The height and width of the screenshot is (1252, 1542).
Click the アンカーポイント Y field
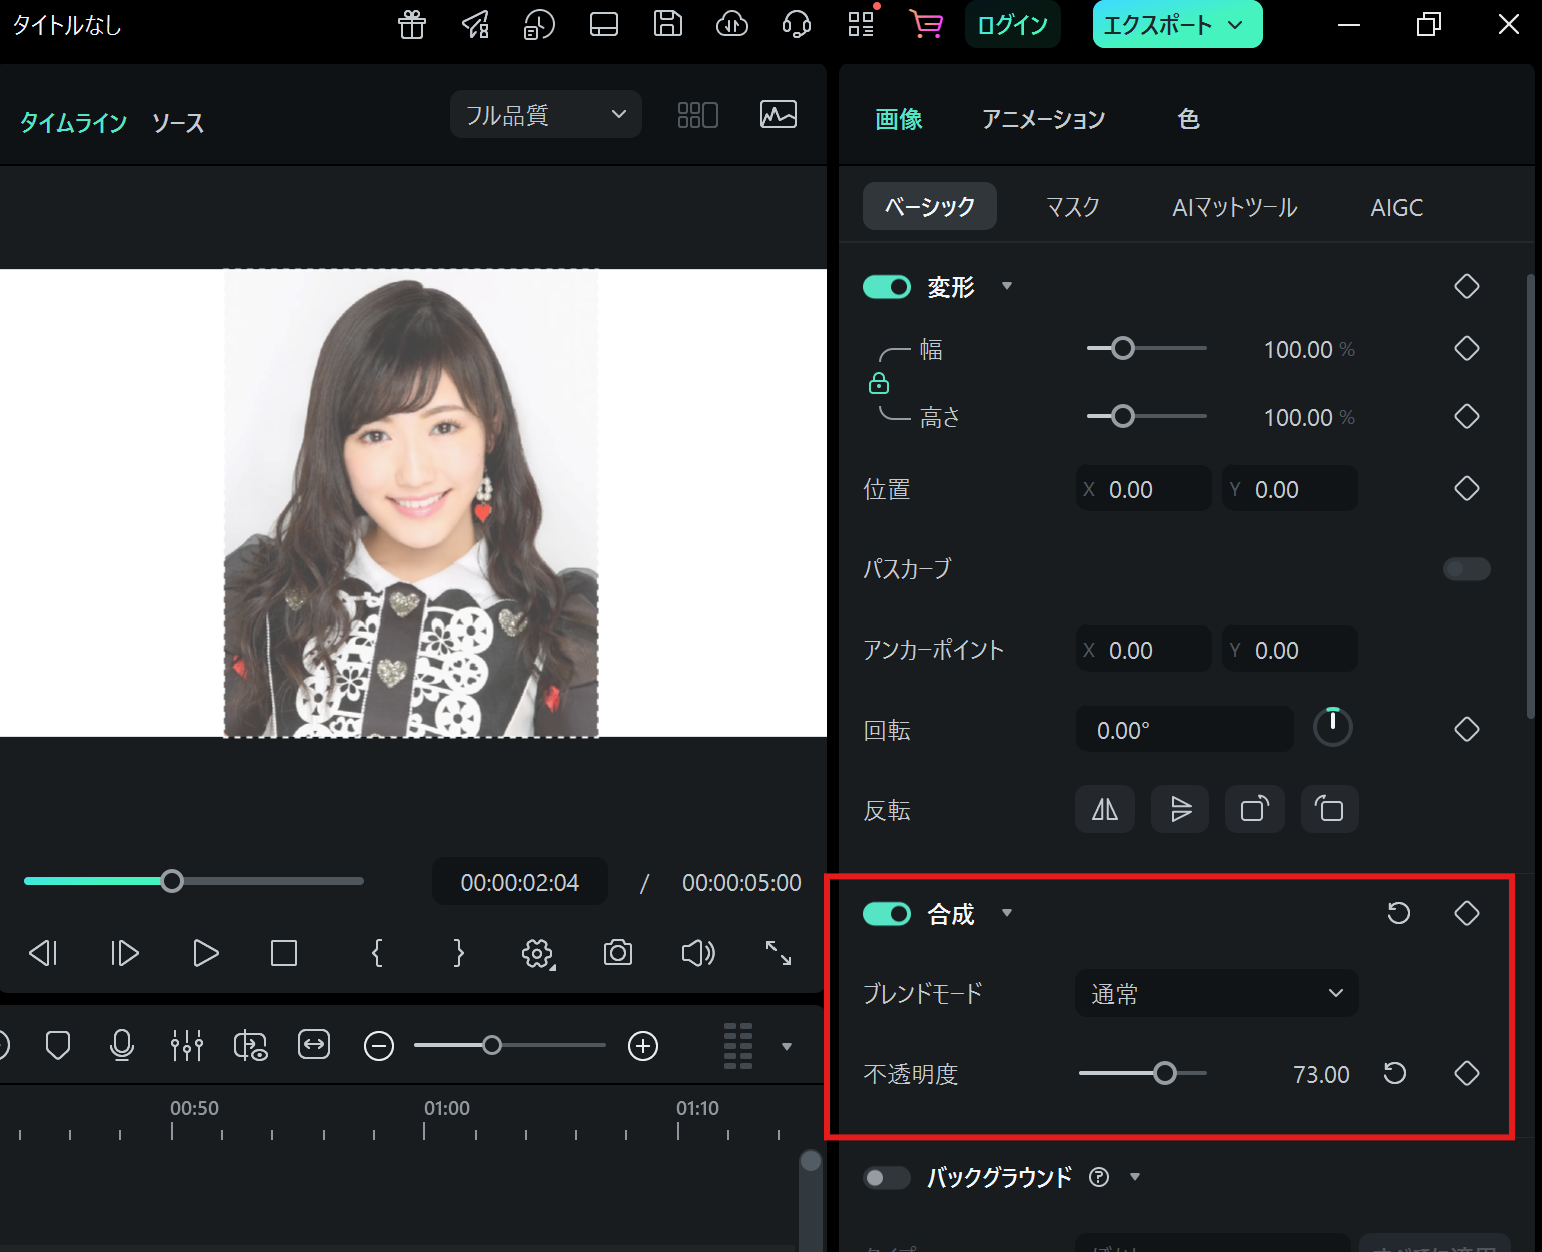(1290, 650)
